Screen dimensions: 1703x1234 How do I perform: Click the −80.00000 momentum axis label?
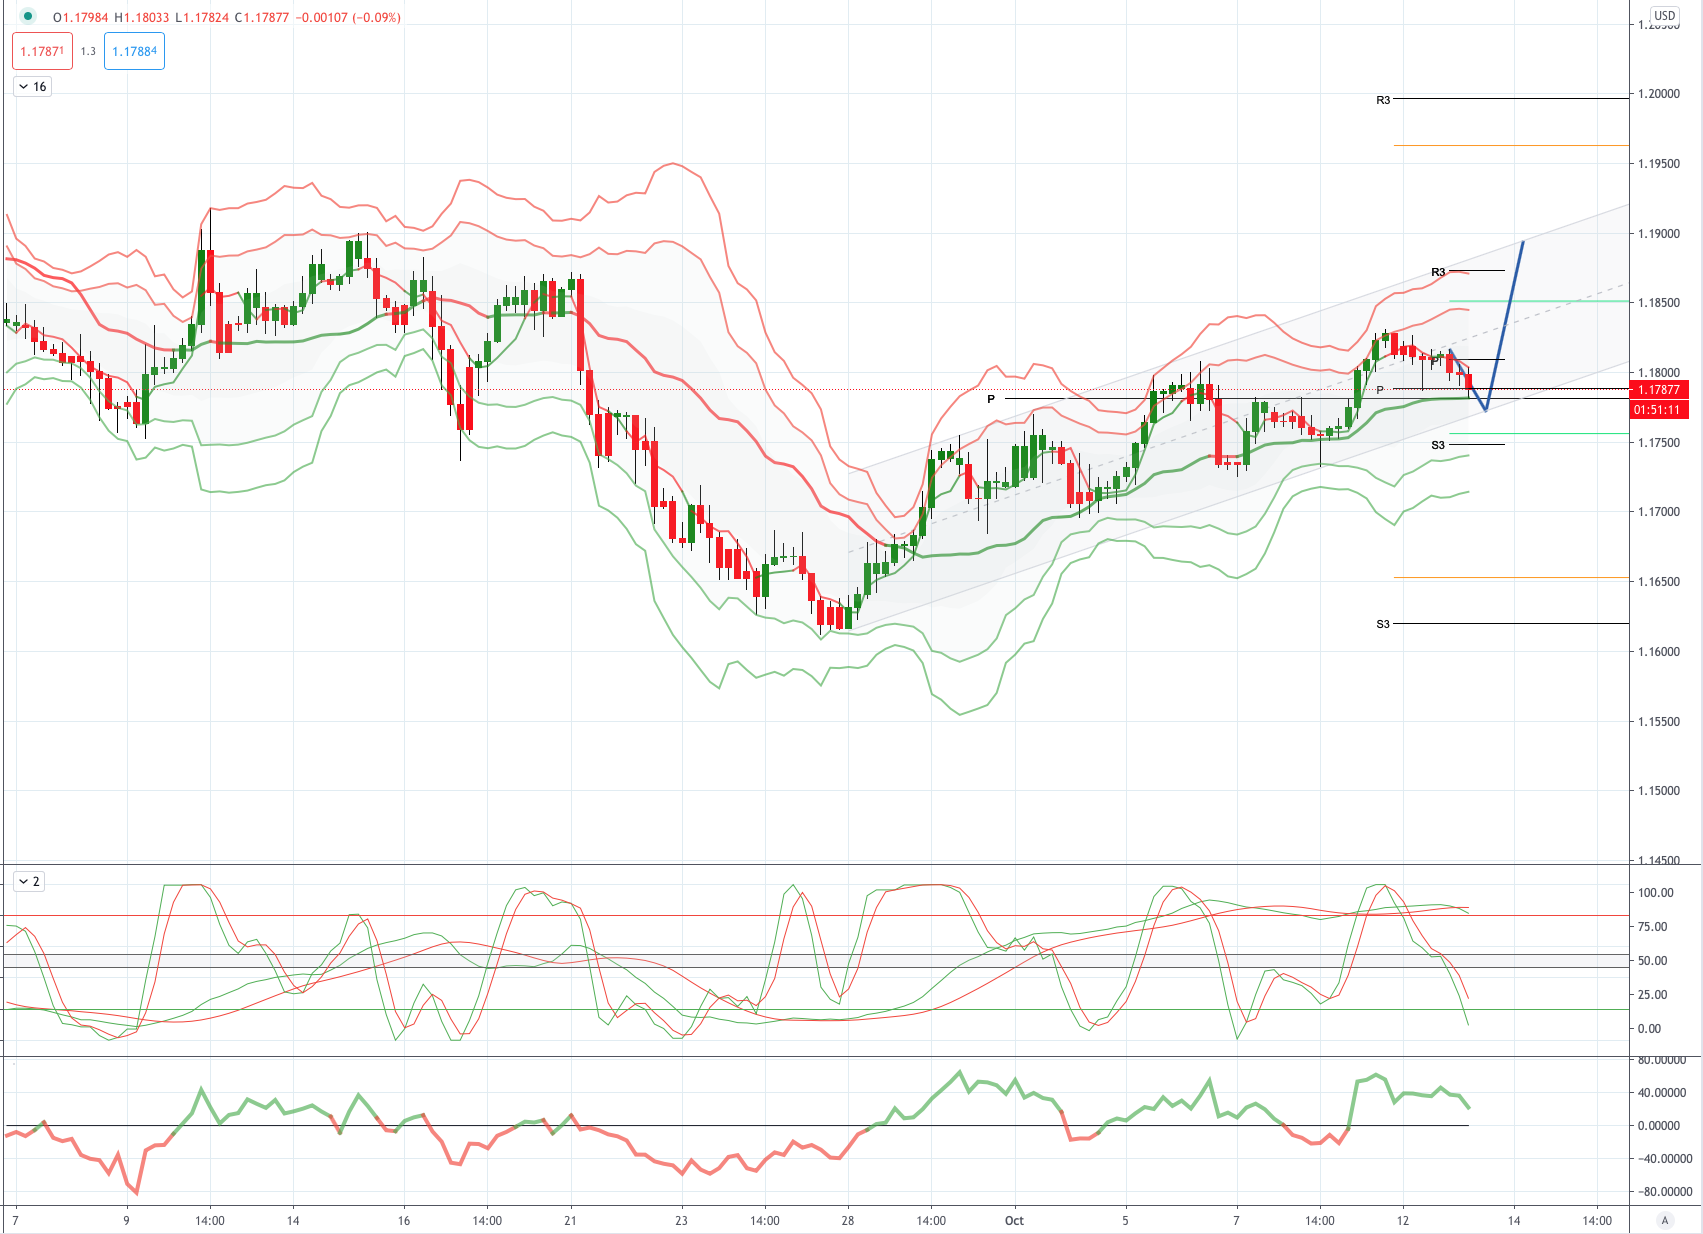pos(1664,1192)
